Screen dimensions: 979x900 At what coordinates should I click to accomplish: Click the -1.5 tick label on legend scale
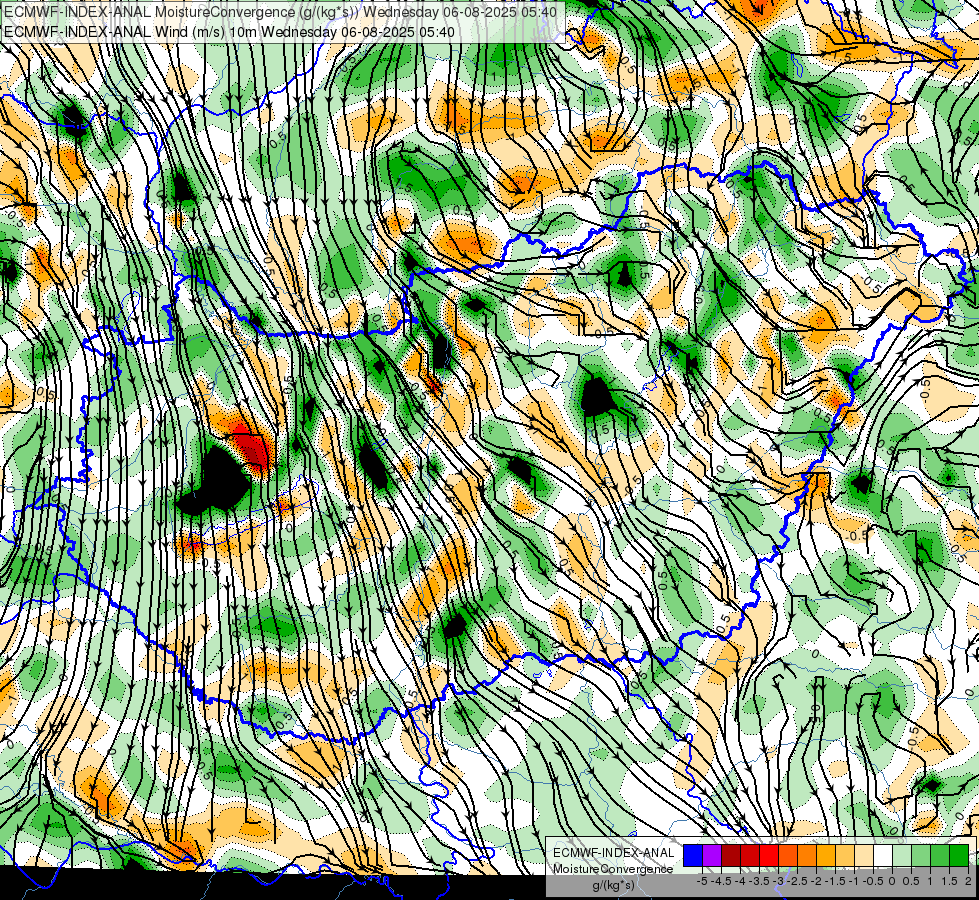(x=835, y=881)
